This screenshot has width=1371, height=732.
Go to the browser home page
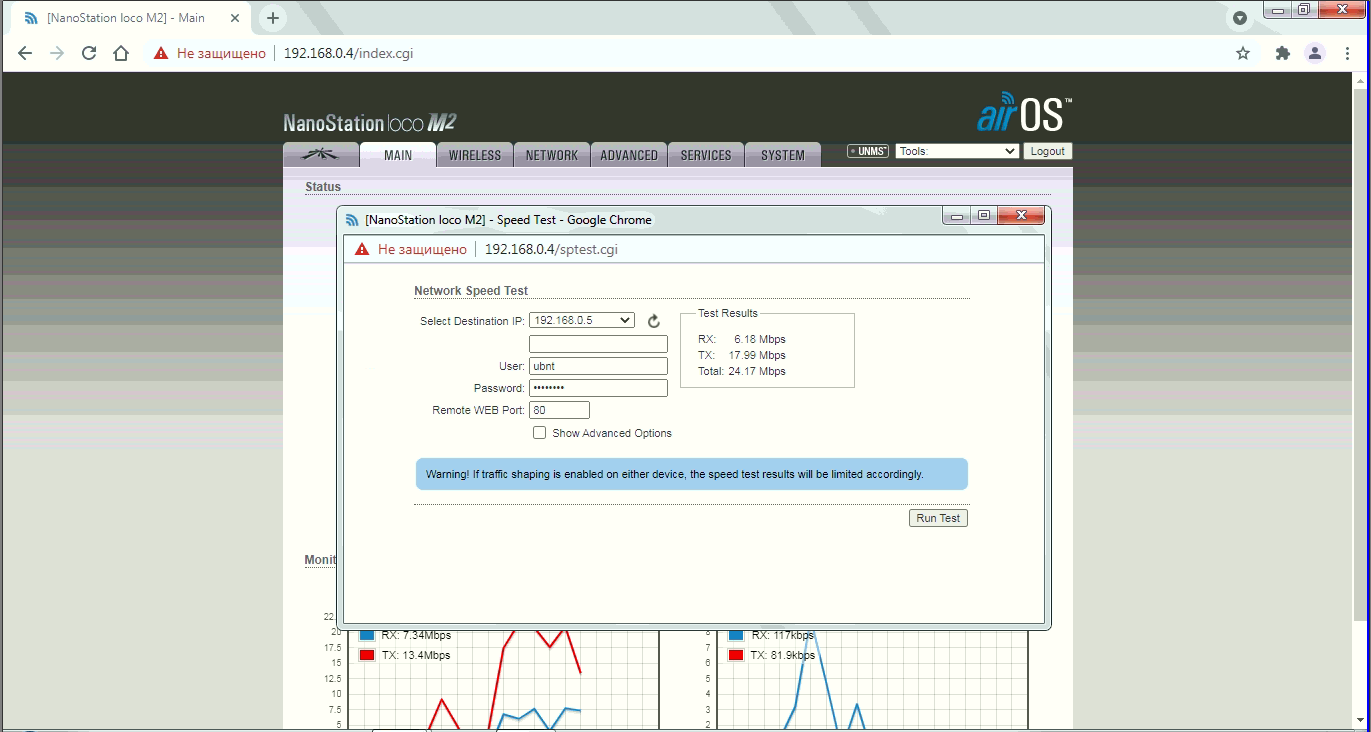coord(121,53)
